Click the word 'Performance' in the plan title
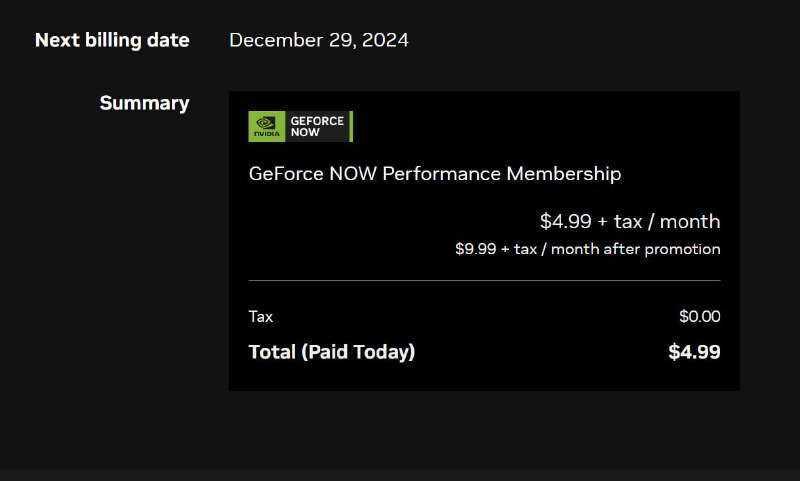This screenshot has height=481, width=800. tap(442, 174)
